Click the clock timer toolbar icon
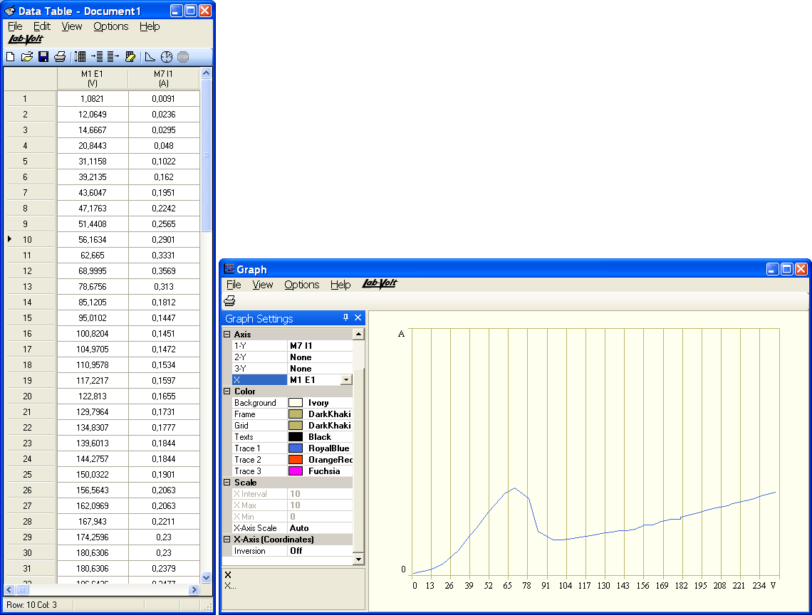Screen dimensions: 812x615 tap(166, 57)
